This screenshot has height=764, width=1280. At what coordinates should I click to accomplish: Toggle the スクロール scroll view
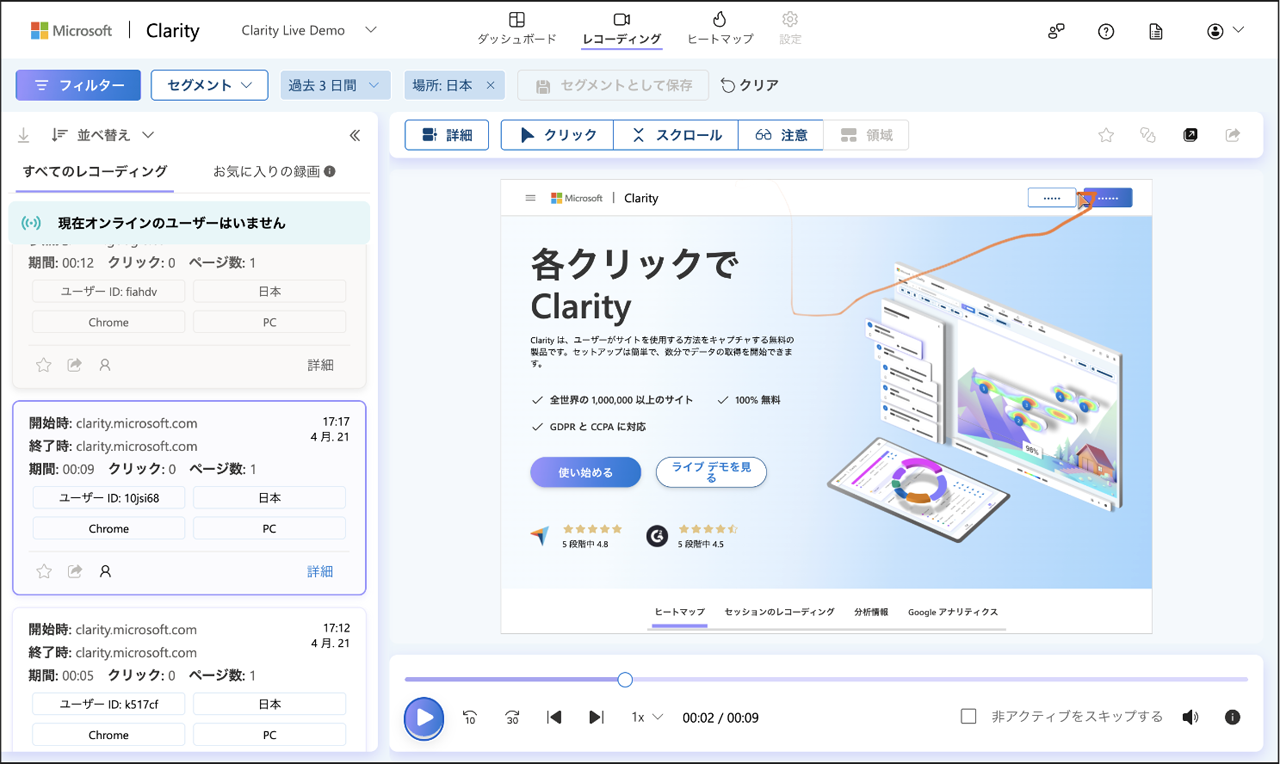click(x=676, y=135)
